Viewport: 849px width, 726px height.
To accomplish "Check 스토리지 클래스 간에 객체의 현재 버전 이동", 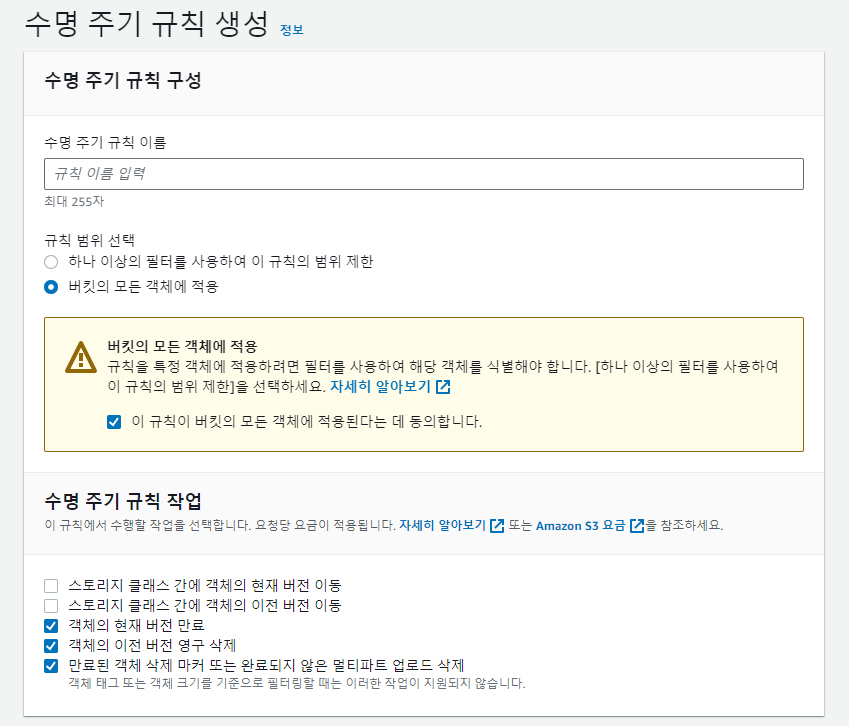I will point(51,586).
